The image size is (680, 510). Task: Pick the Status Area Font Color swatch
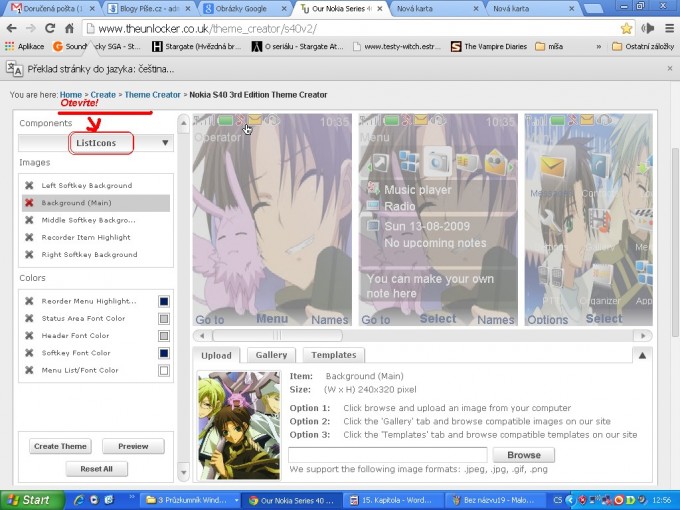pyautogui.click(x=164, y=319)
